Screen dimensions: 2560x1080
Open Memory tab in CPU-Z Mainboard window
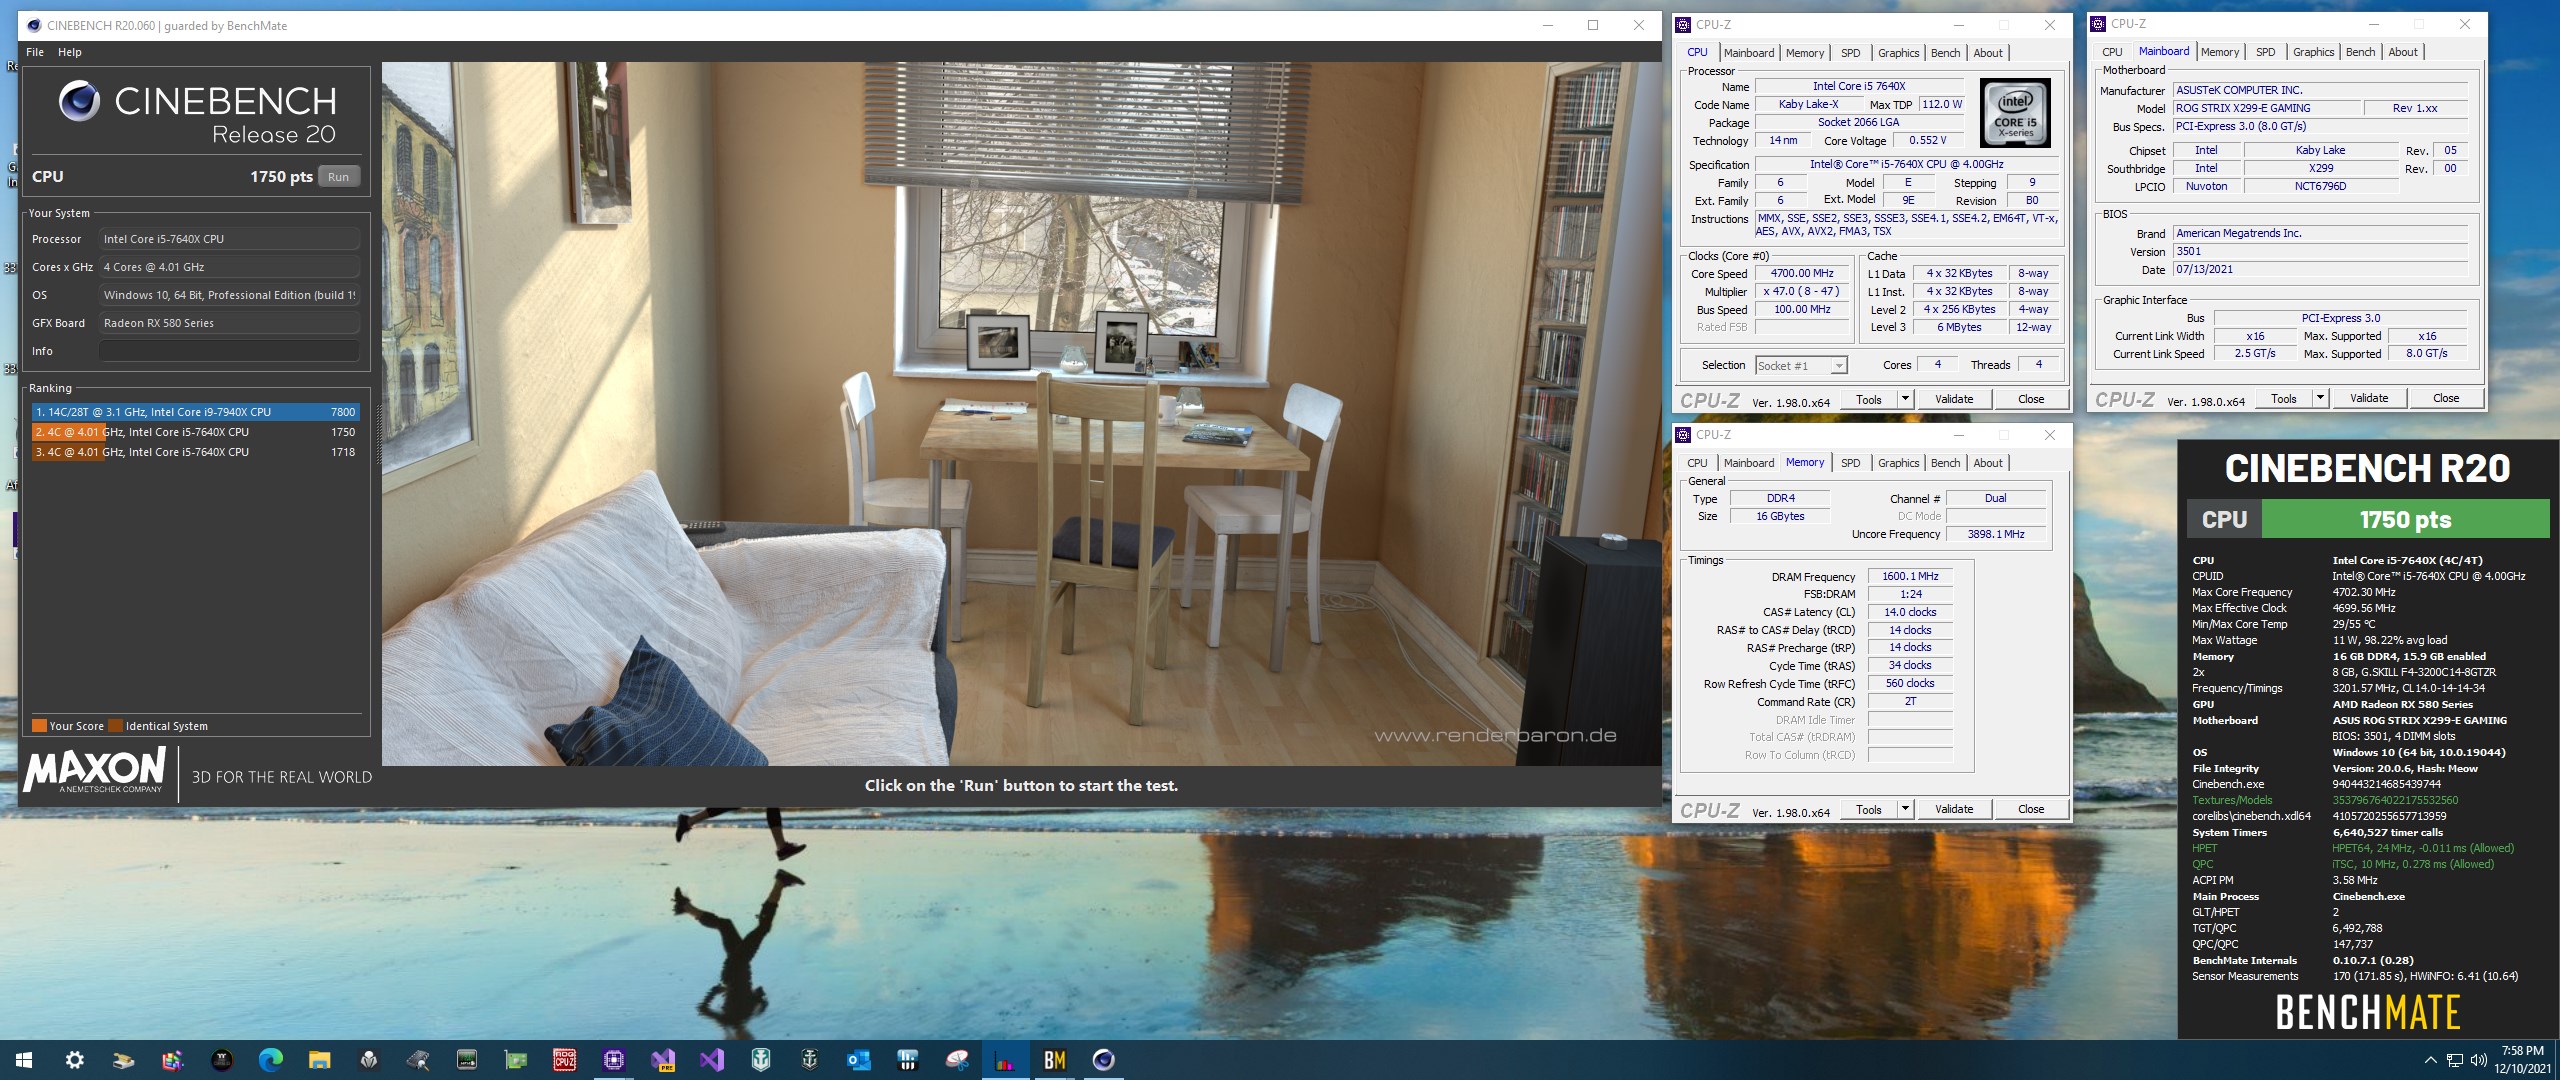tap(2220, 52)
